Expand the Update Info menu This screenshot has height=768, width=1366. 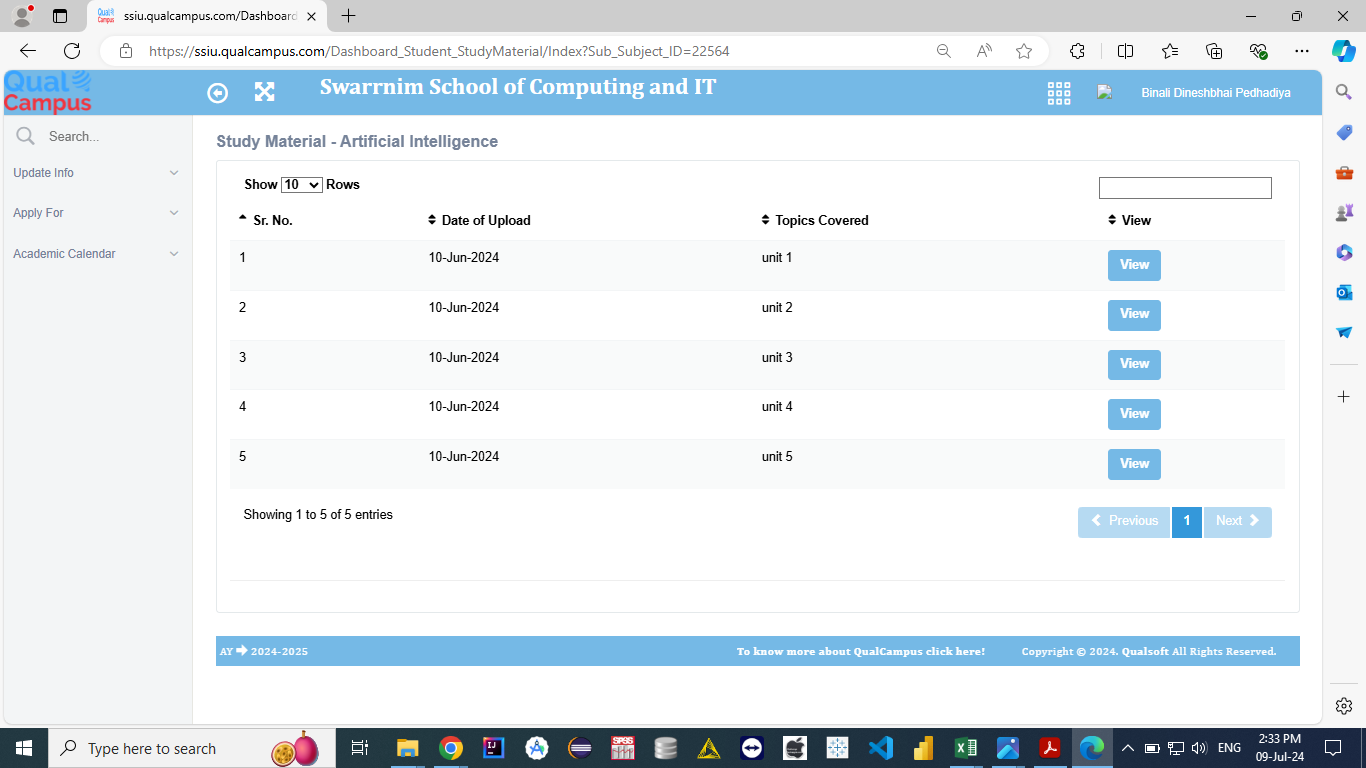tap(96, 173)
